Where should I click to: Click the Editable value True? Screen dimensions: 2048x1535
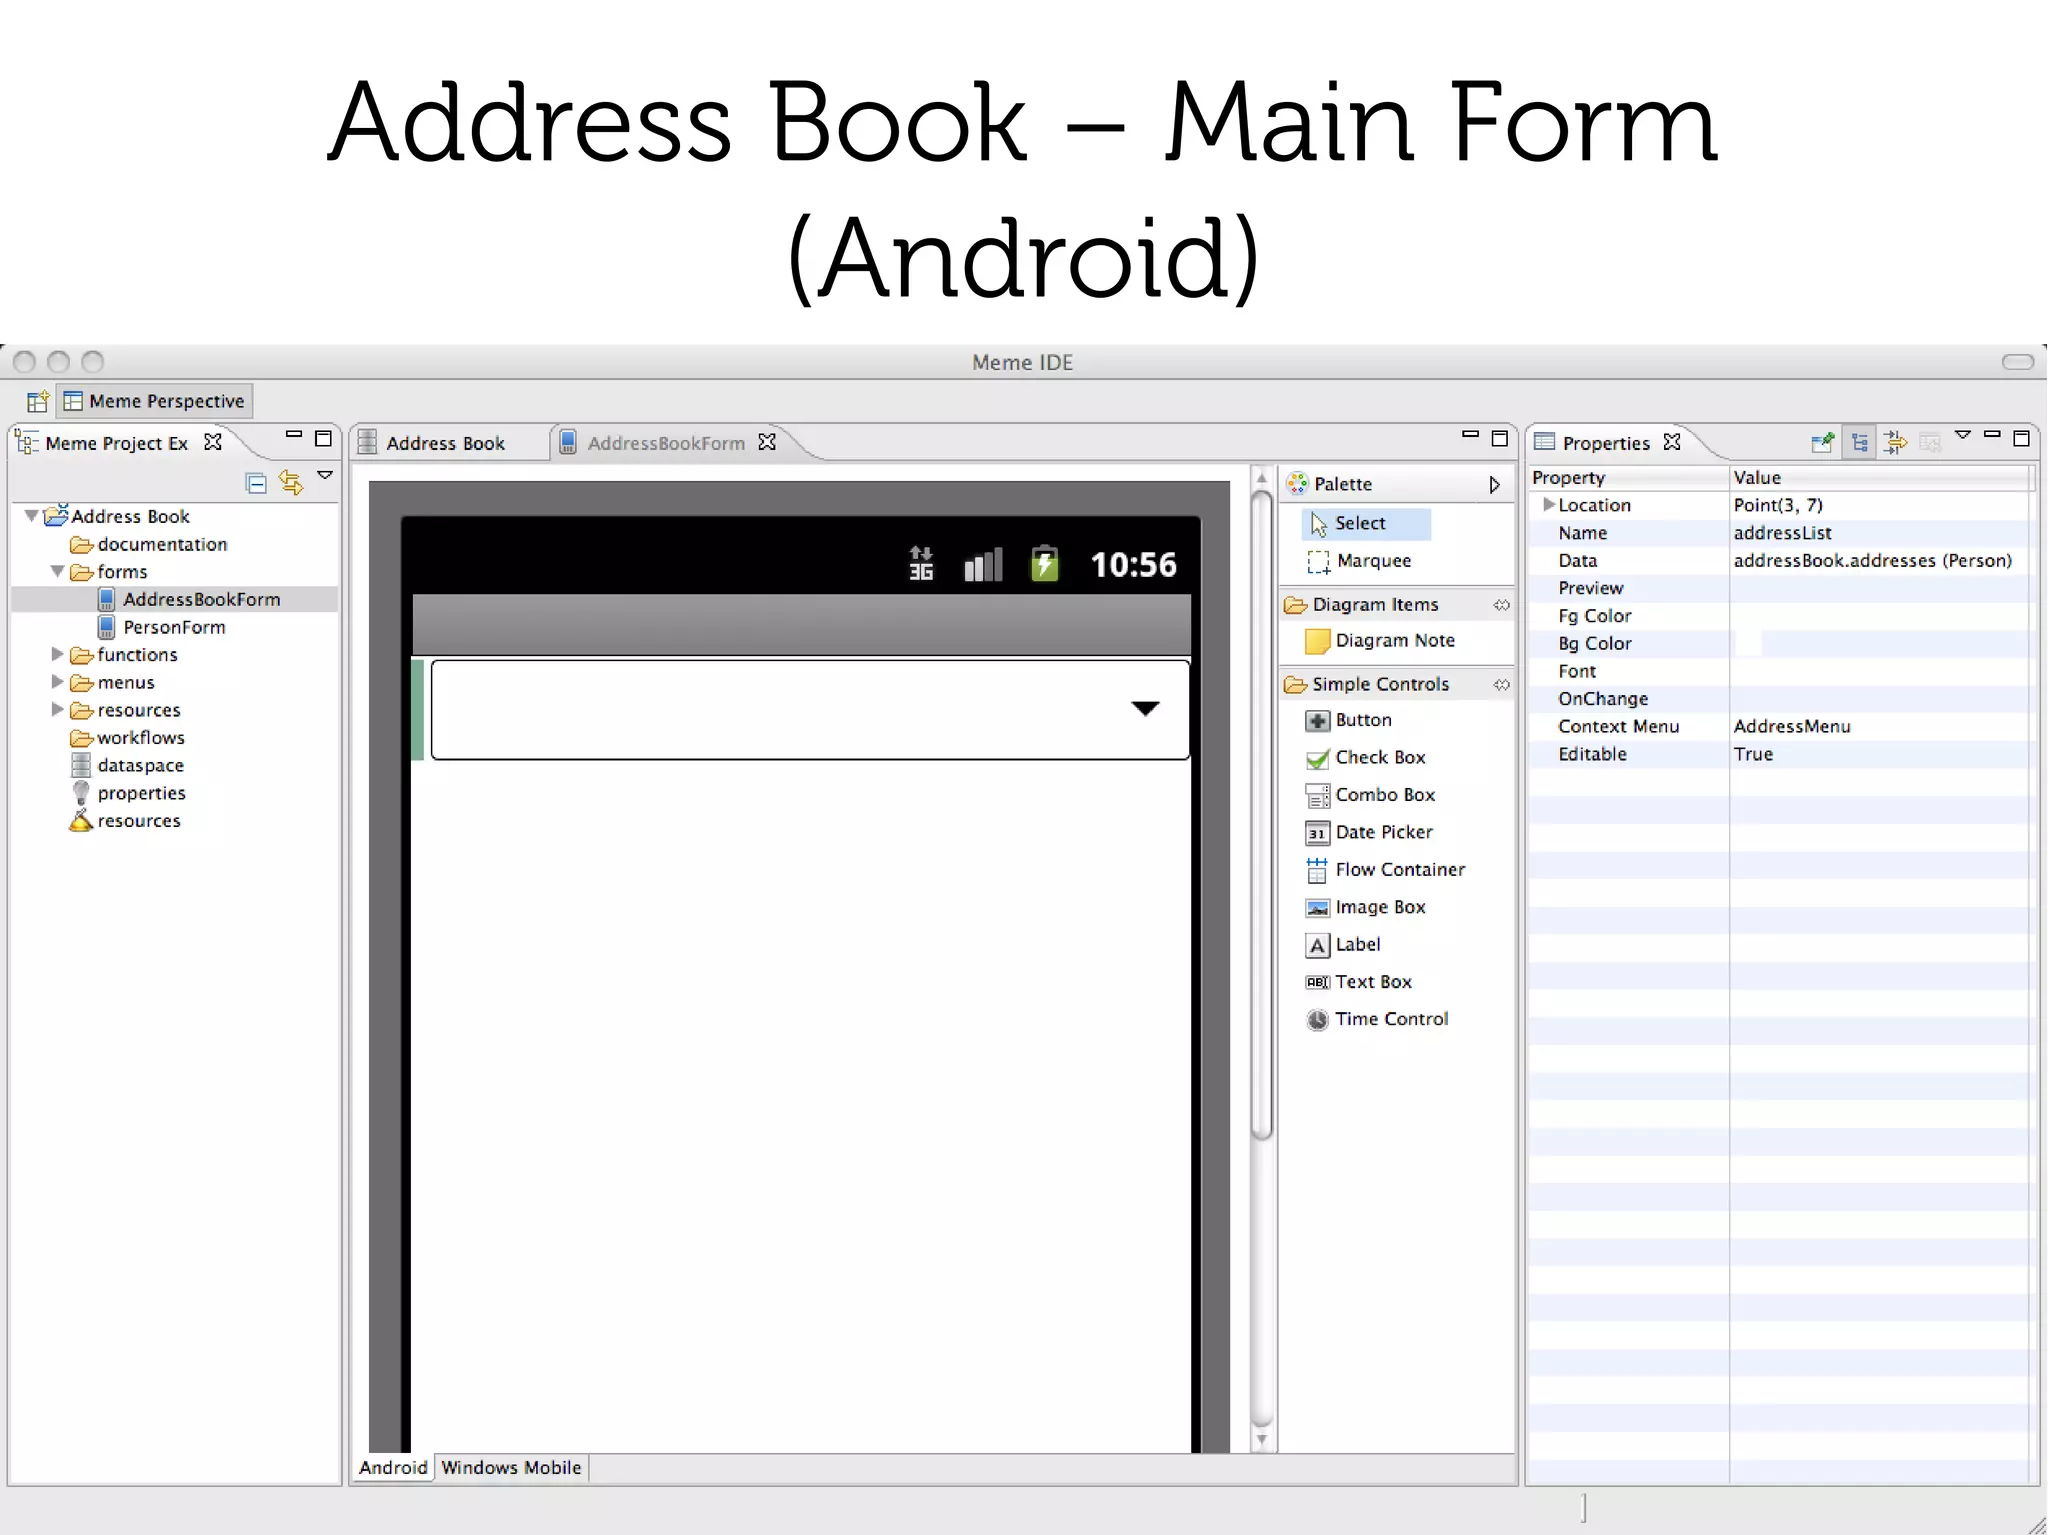(1753, 754)
